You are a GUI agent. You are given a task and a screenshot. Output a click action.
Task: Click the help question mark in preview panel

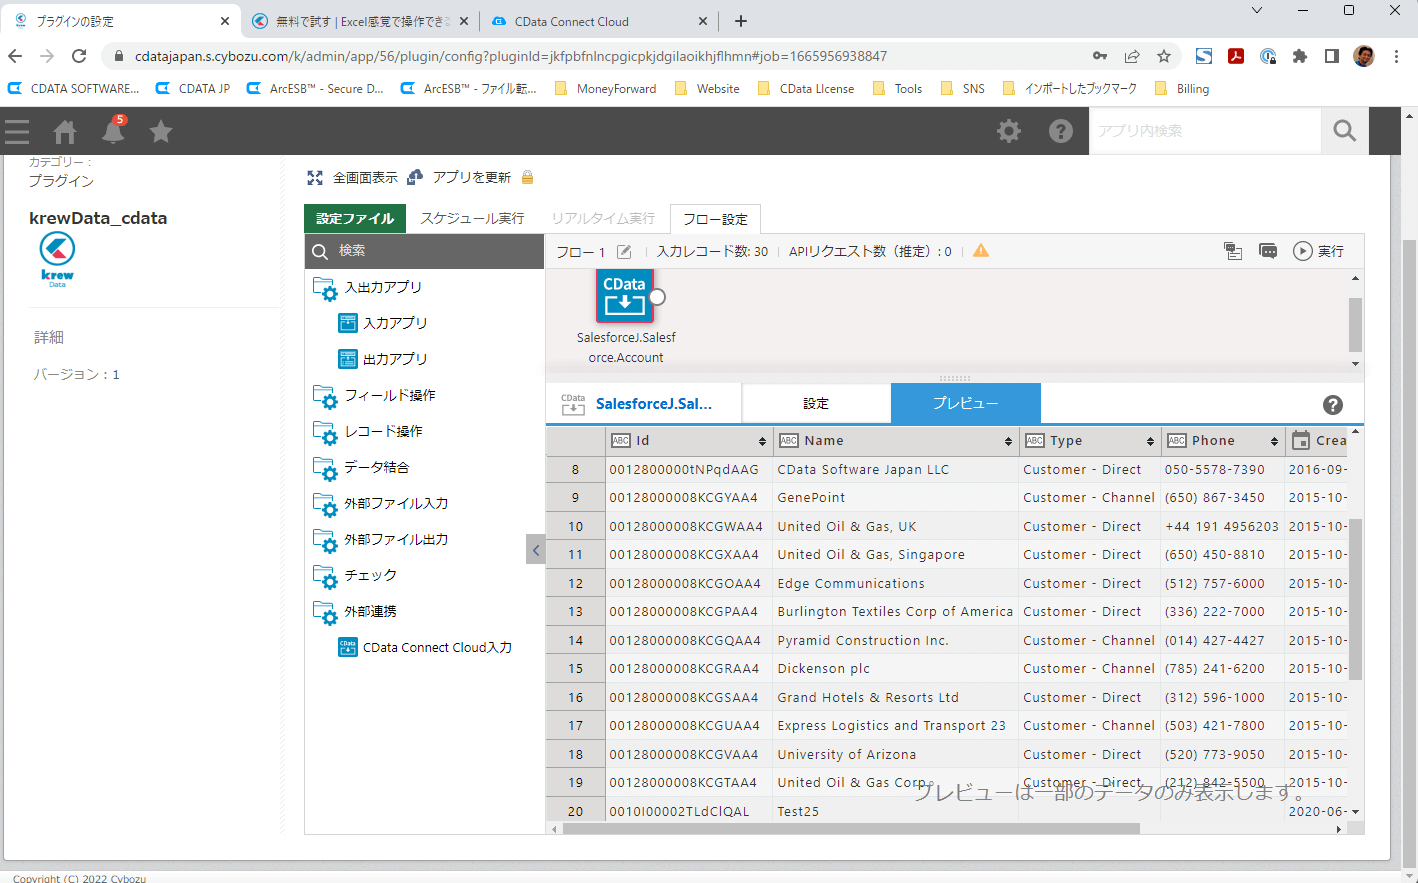click(1332, 405)
